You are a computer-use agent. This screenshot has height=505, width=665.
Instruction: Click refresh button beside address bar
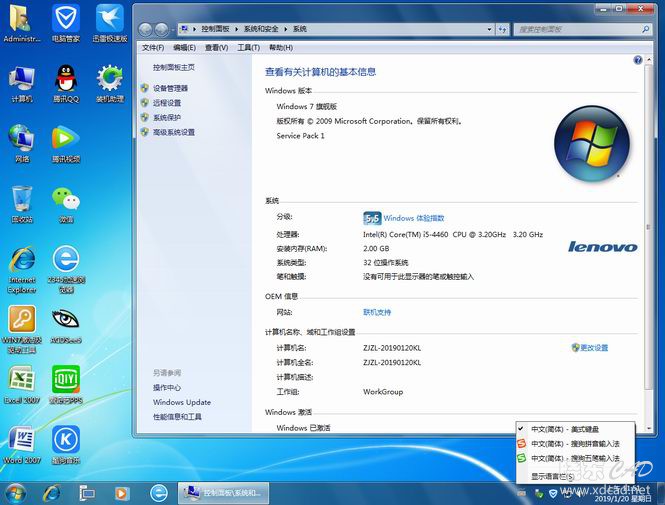502,29
